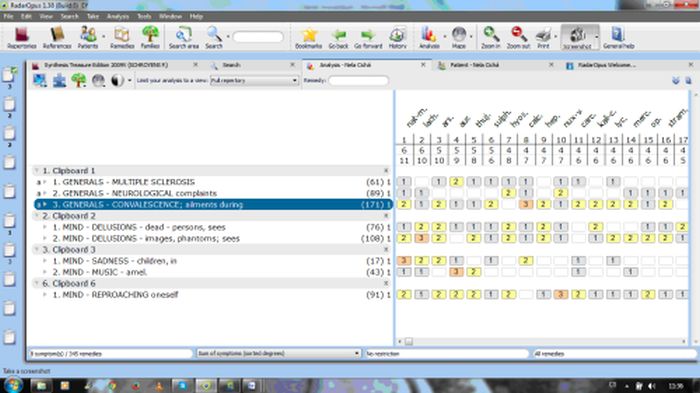Open the References toolbar icon
This screenshot has width=700, height=393.
(x=57, y=38)
